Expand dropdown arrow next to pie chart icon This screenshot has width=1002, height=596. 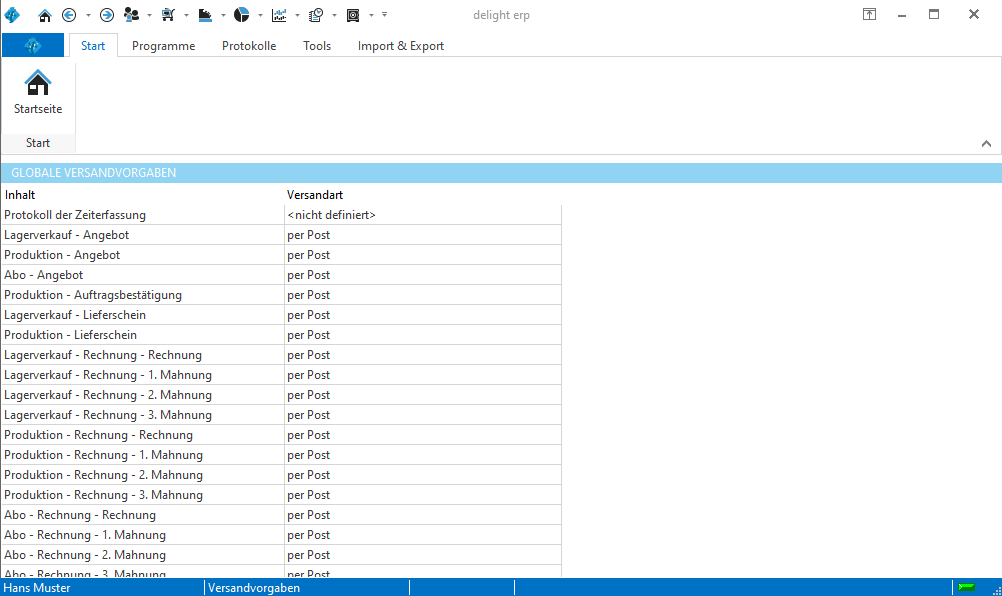point(261,15)
